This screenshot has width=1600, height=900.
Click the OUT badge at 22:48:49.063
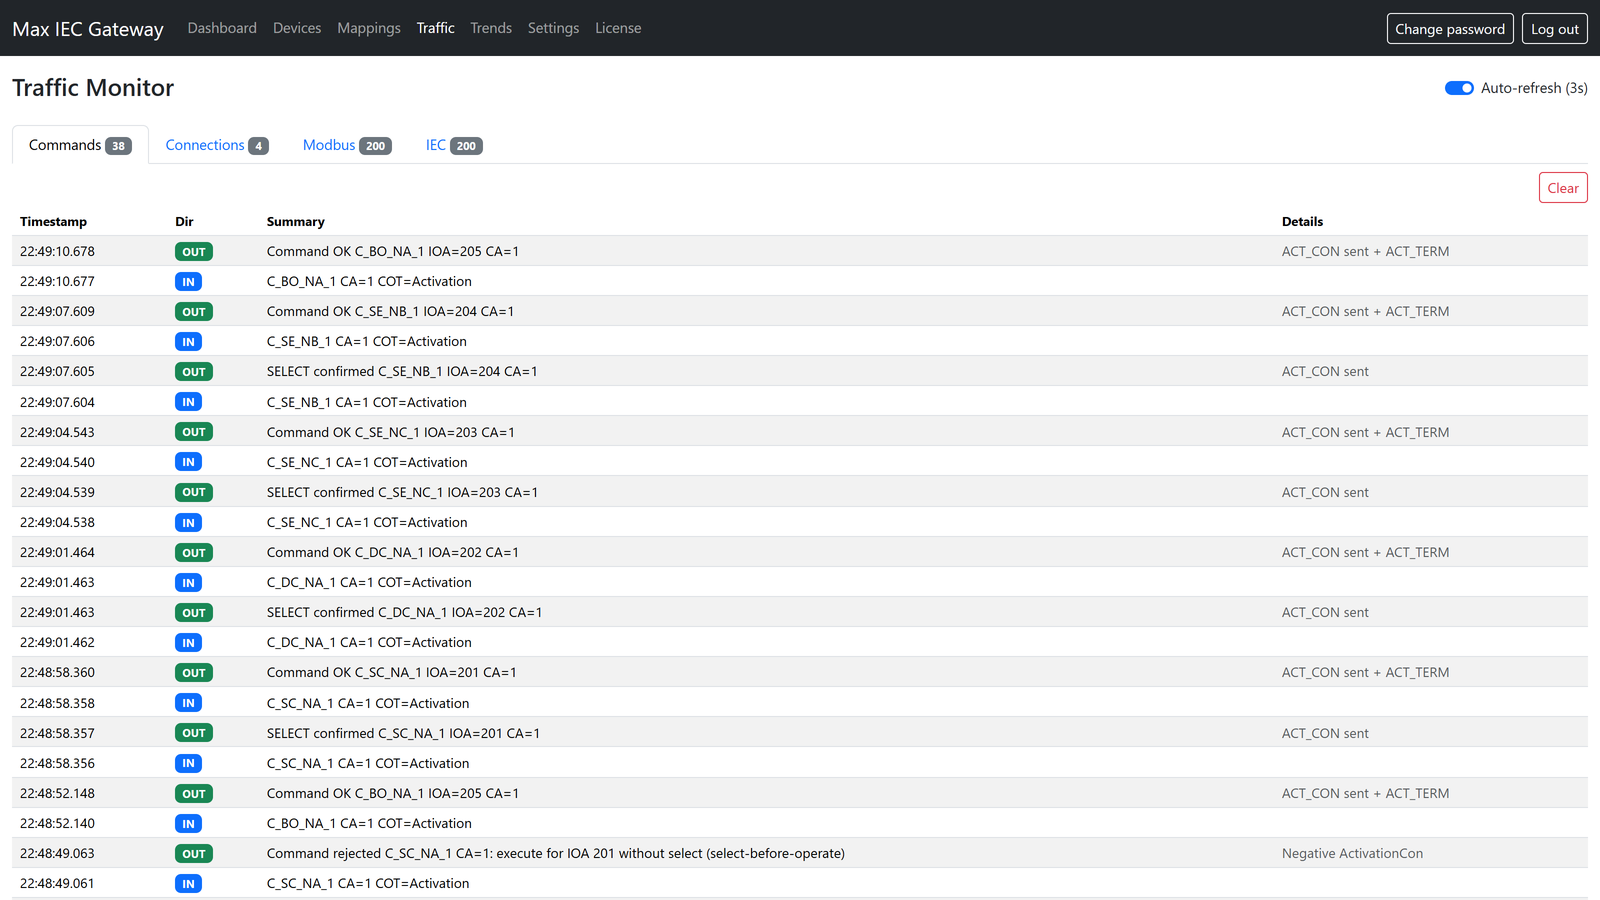click(x=194, y=854)
